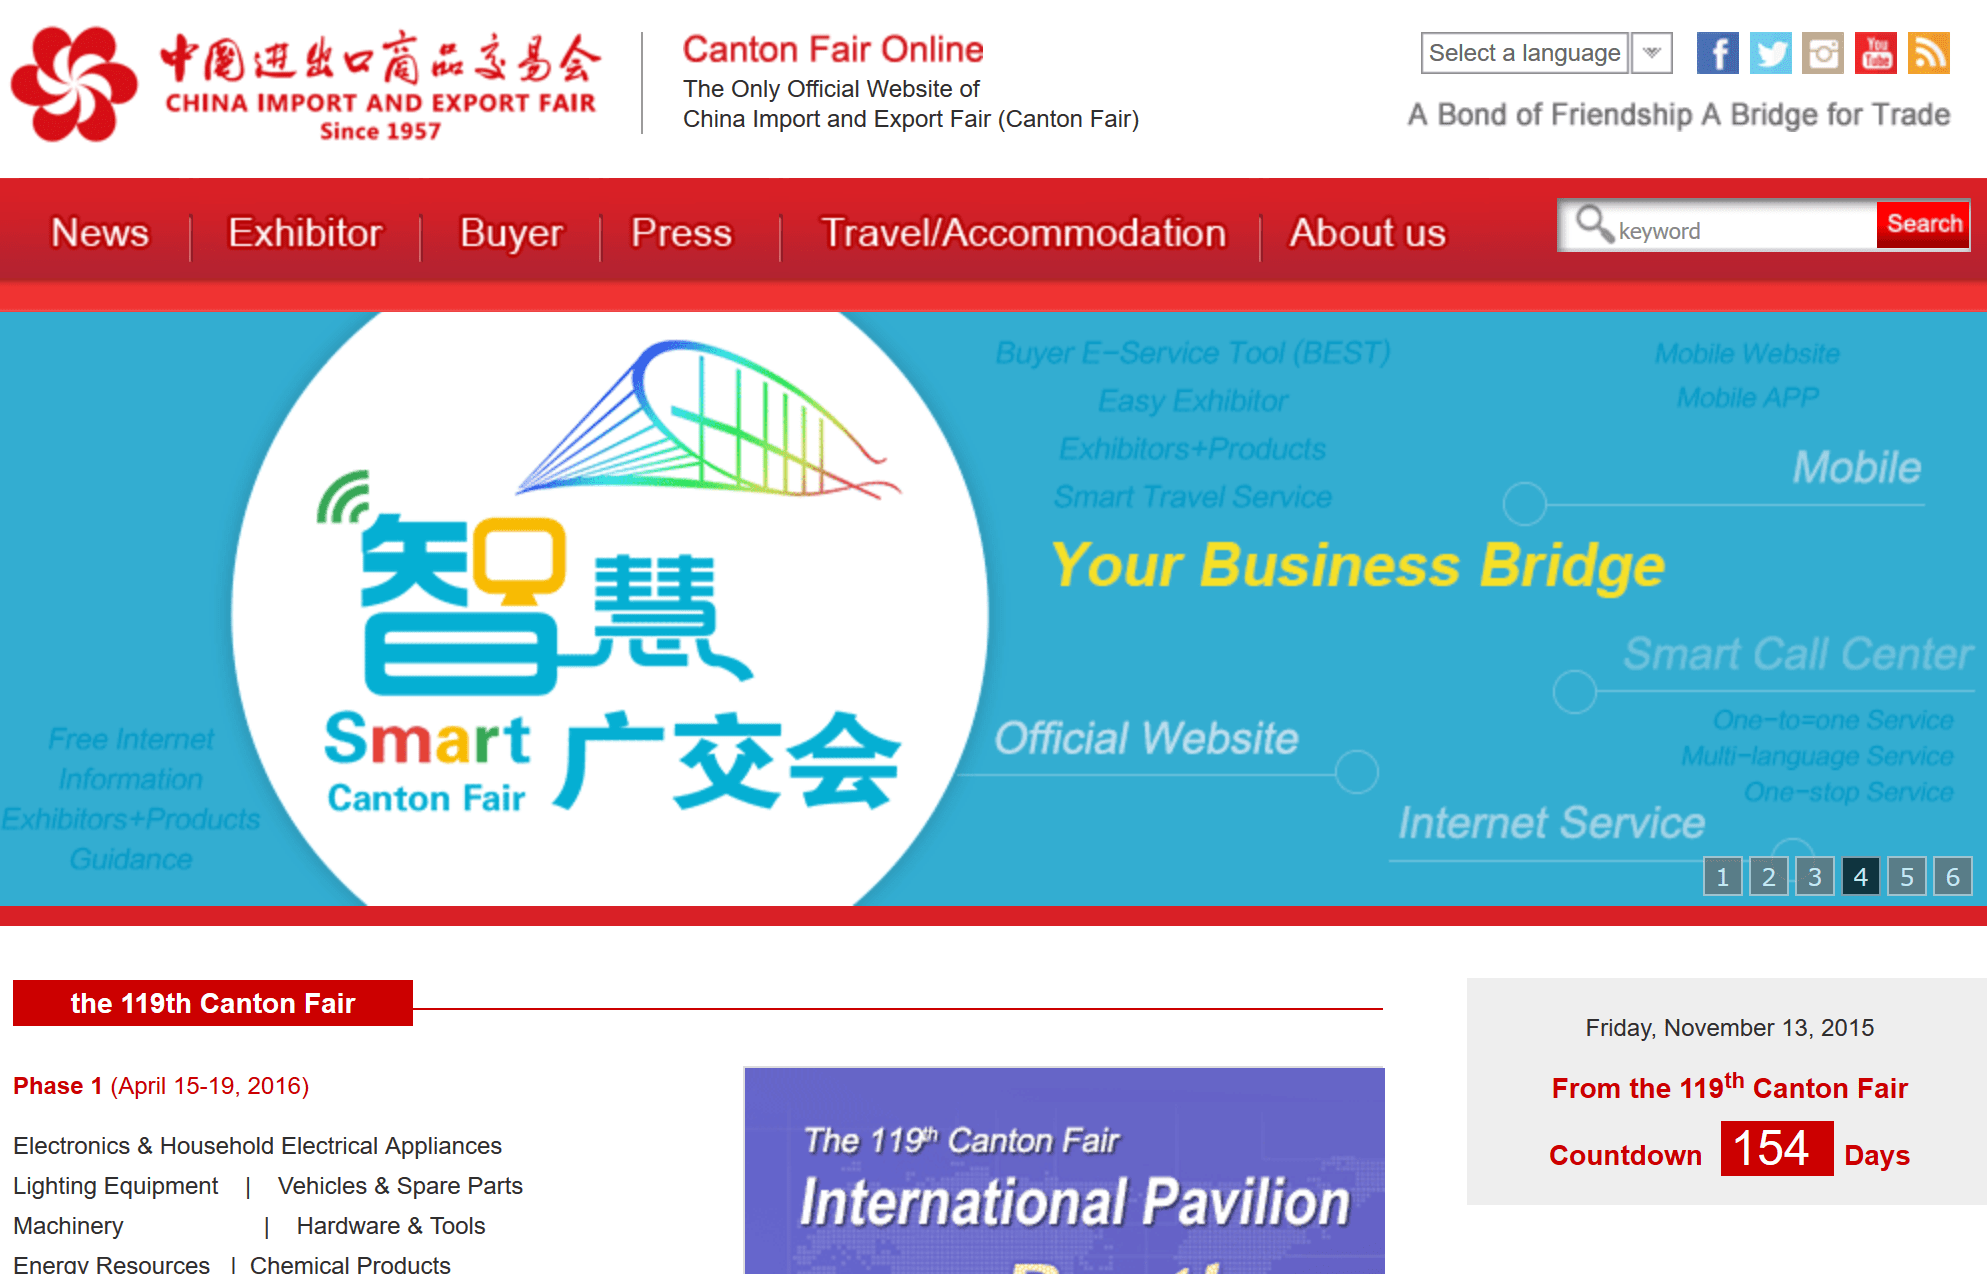Screen dimensions: 1987x1274
Task: Open the Machinery category link
Action: [68, 1226]
